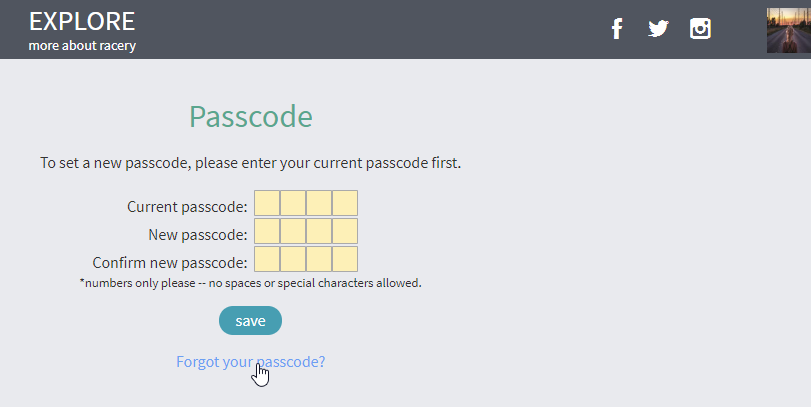Open the profile photo thumbnail
The image size is (811, 407).
point(789,30)
